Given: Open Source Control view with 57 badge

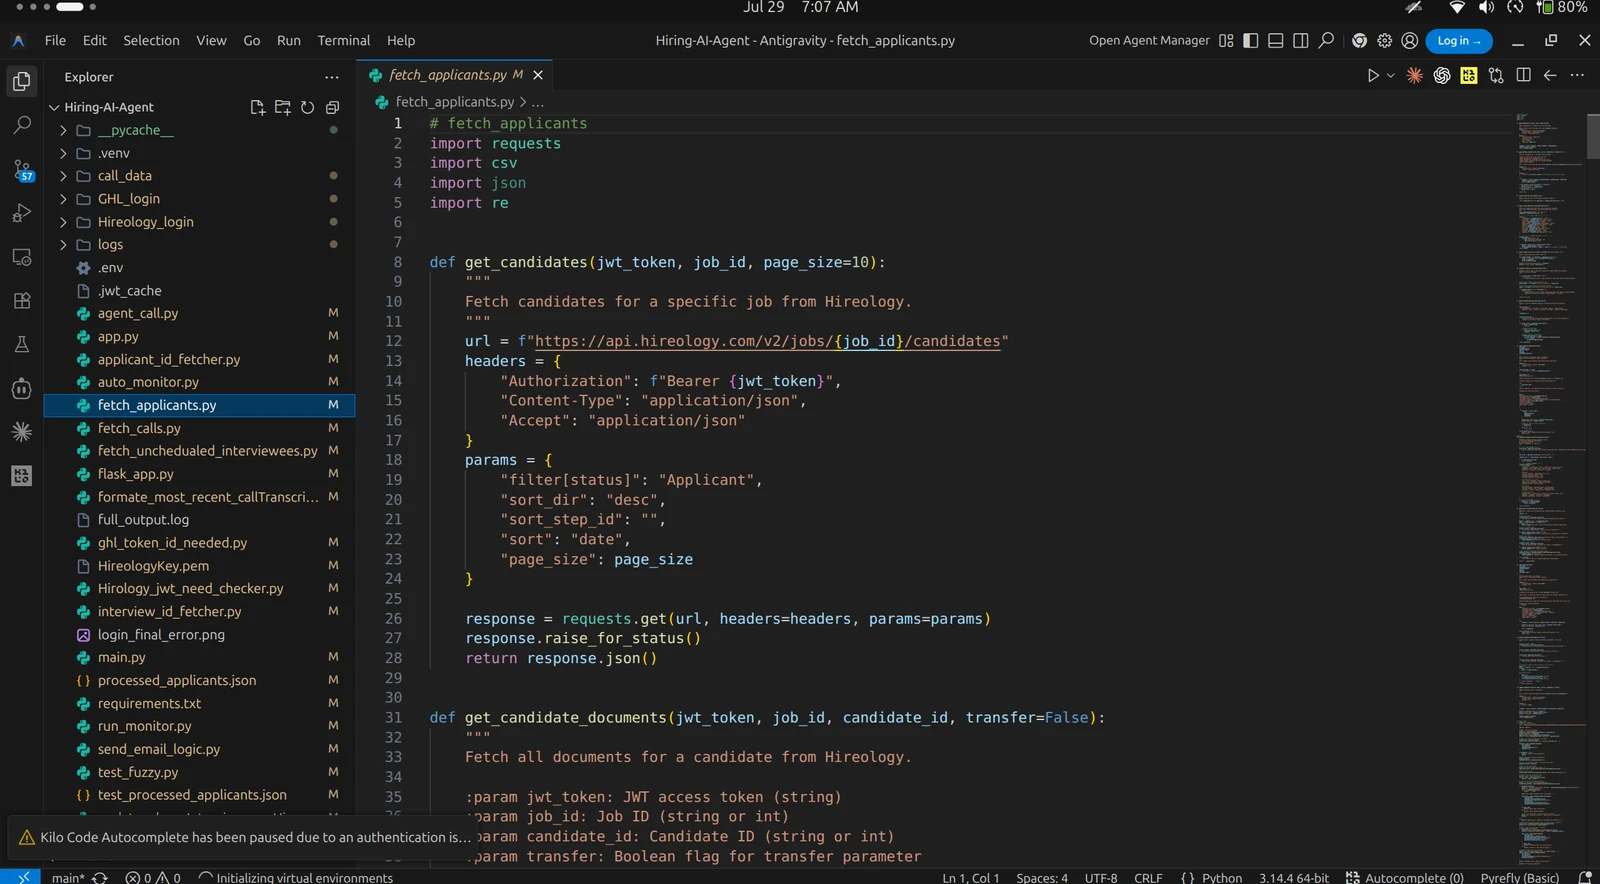Looking at the screenshot, I should 22,169.
